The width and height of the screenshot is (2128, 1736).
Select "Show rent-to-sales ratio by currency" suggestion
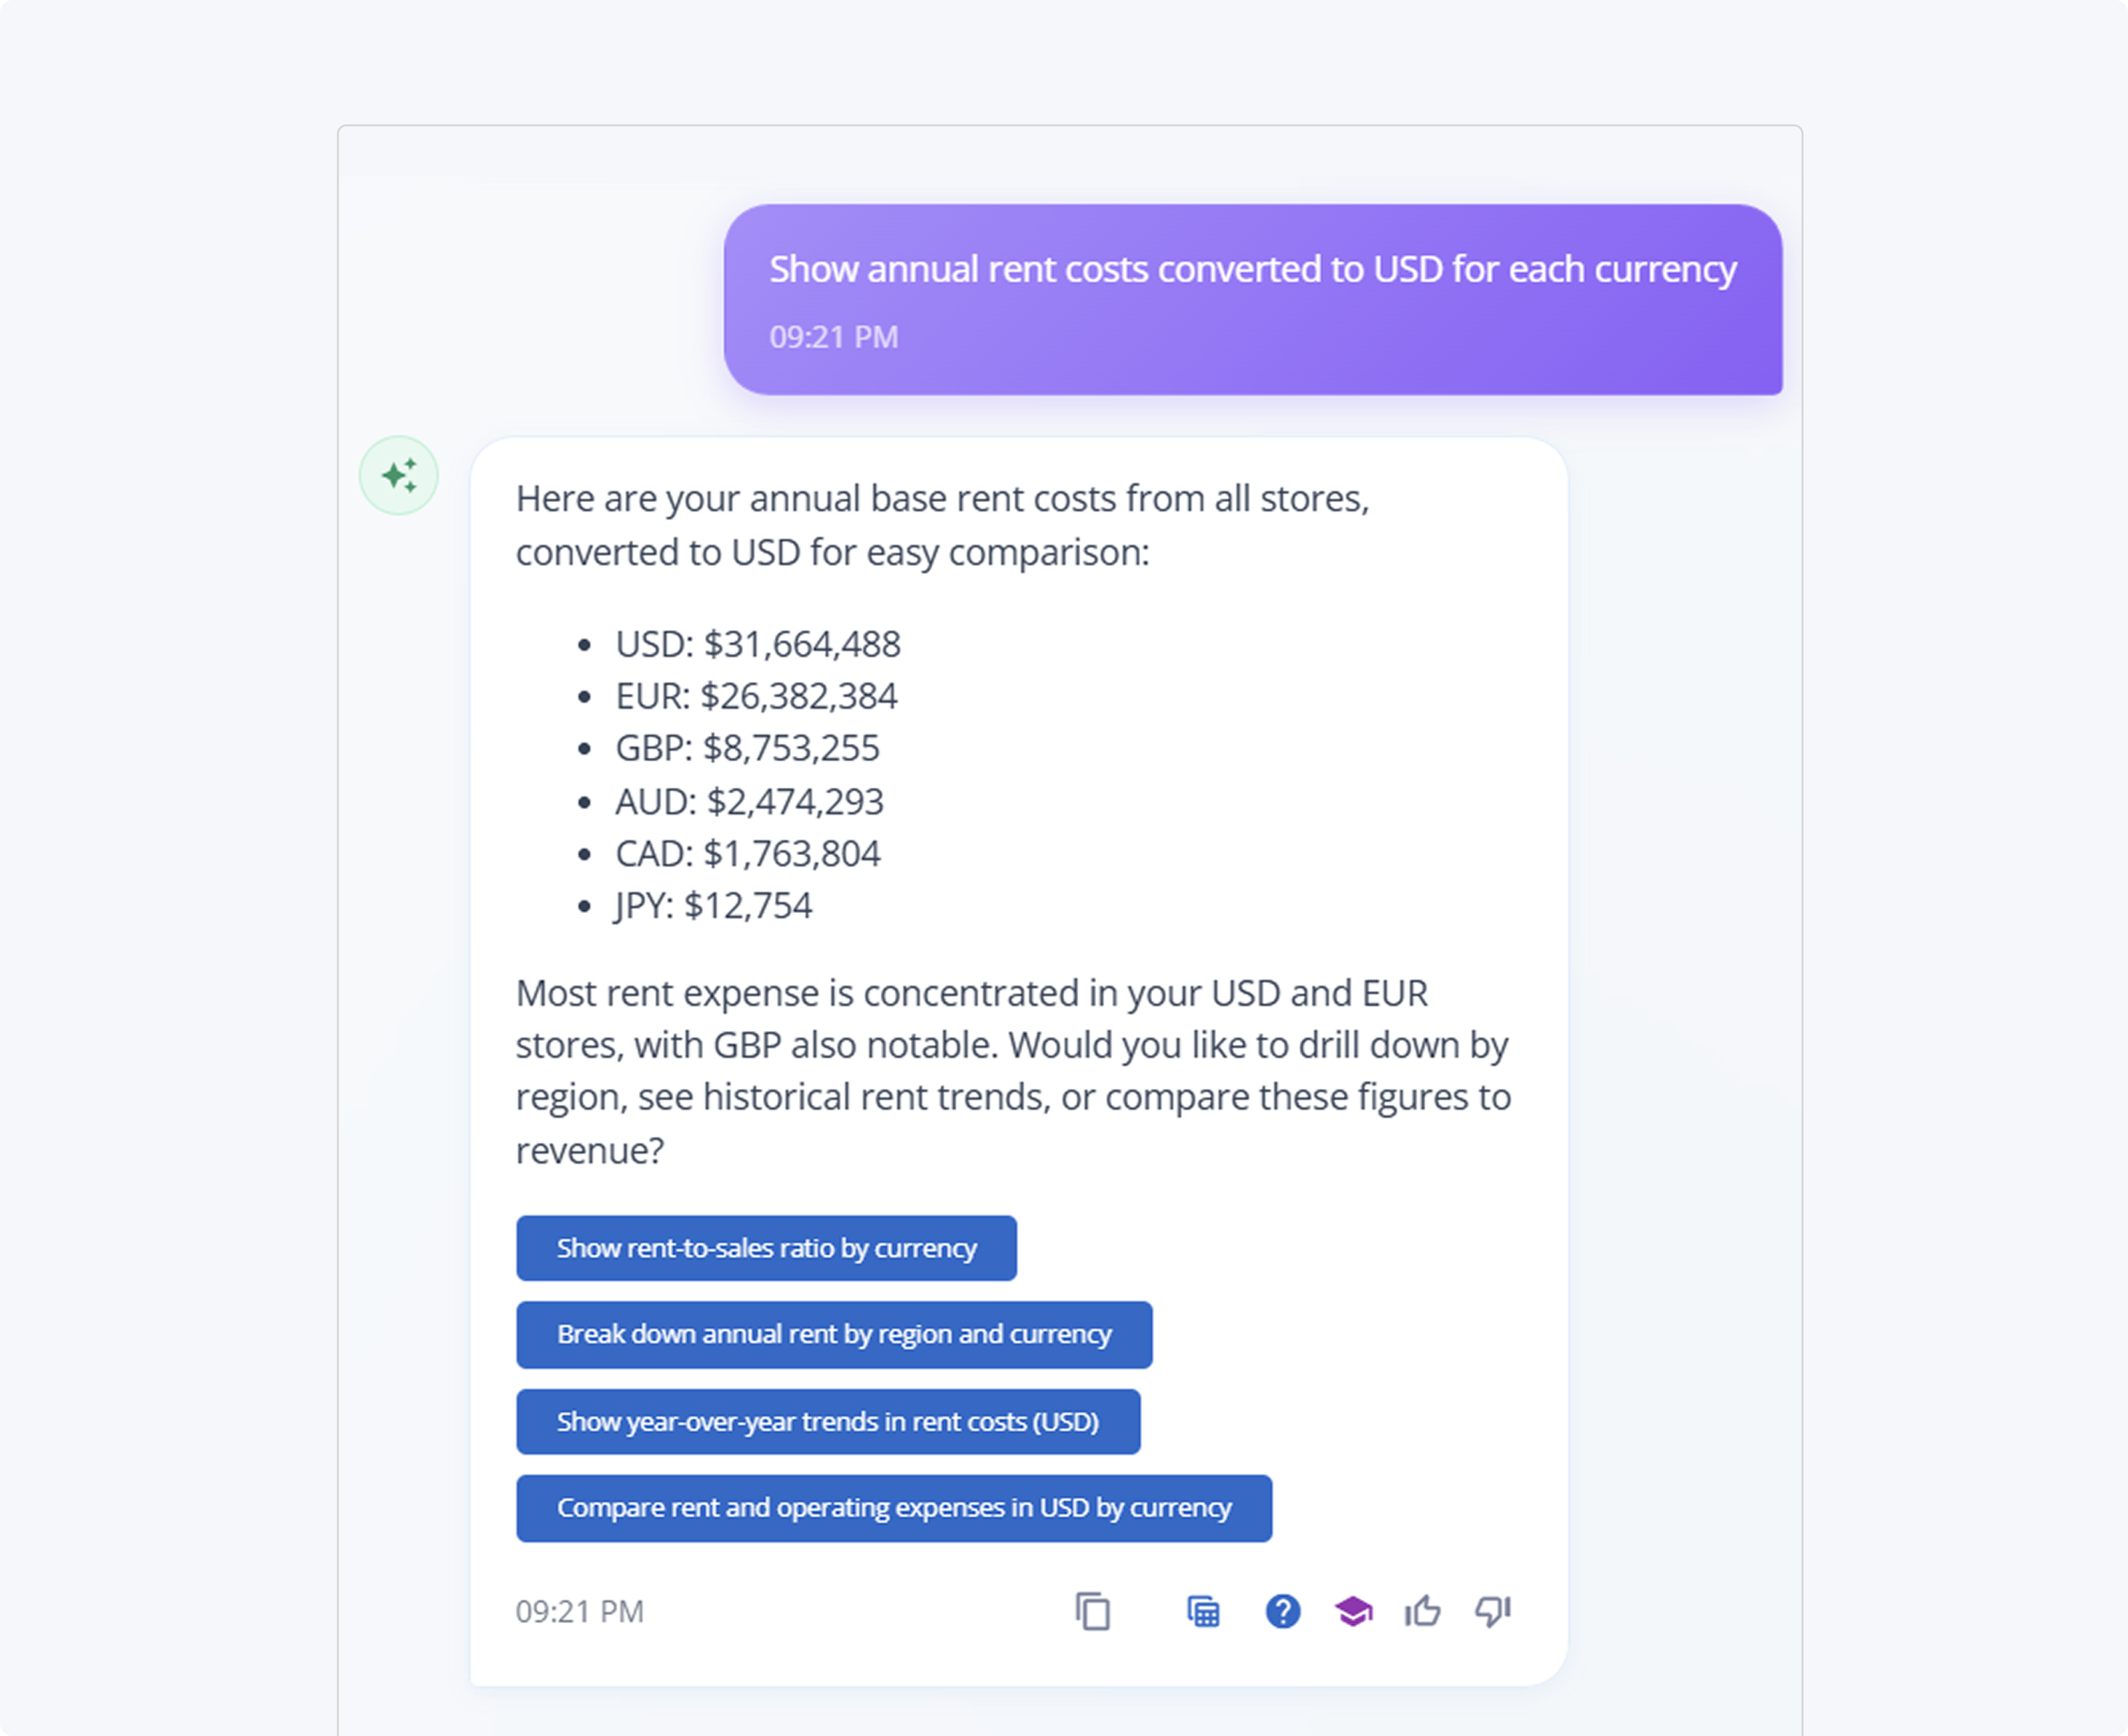pos(766,1248)
